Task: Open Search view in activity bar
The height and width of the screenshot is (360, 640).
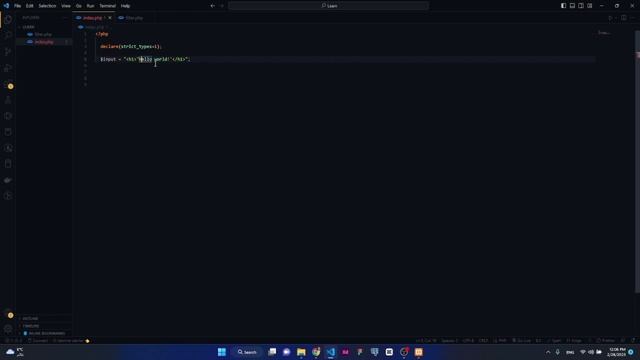Action: [x=8, y=36]
